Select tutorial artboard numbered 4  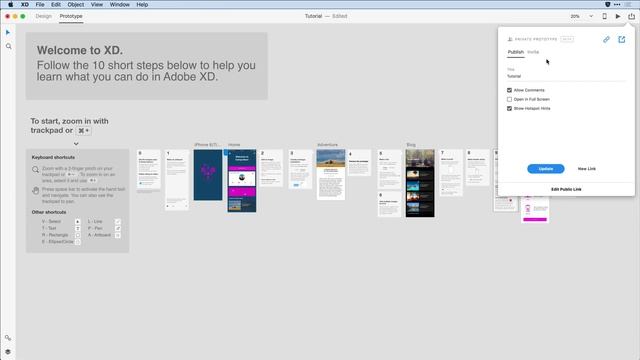point(360,163)
